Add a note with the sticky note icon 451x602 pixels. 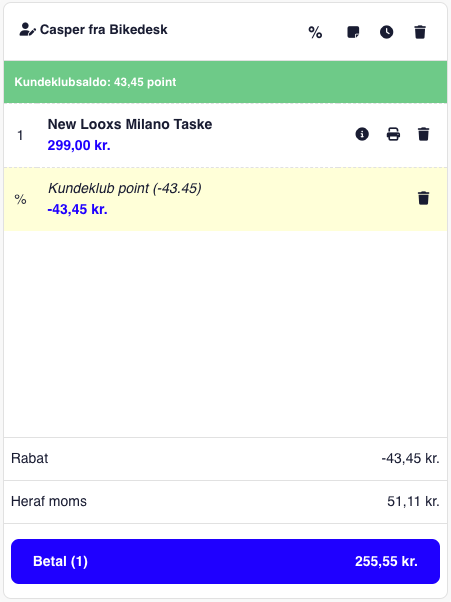tap(353, 32)
